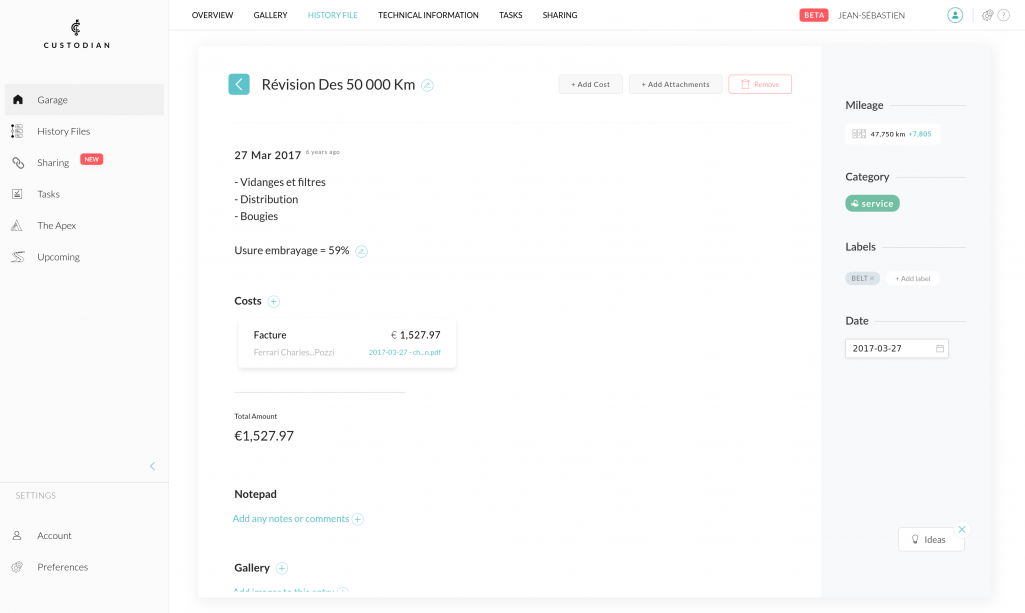Switch to the top Tasks tab
1025x613 pixels.
pos(511,15)
